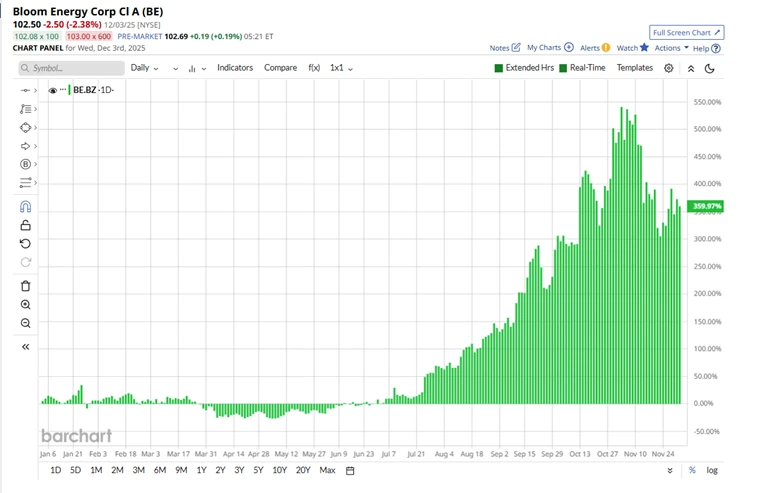
Task: Click into the Symbol search field
Action: [x=72, y=68]
